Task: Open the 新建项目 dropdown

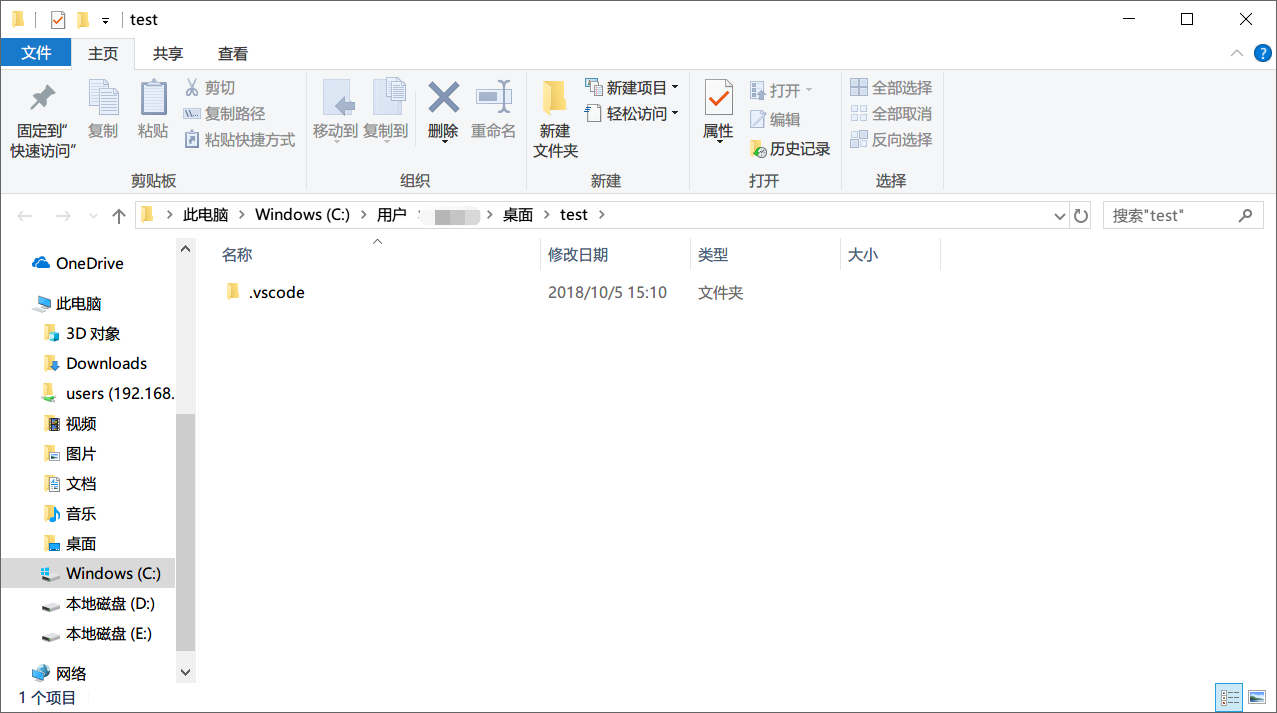Action: (x=632, y=88)
